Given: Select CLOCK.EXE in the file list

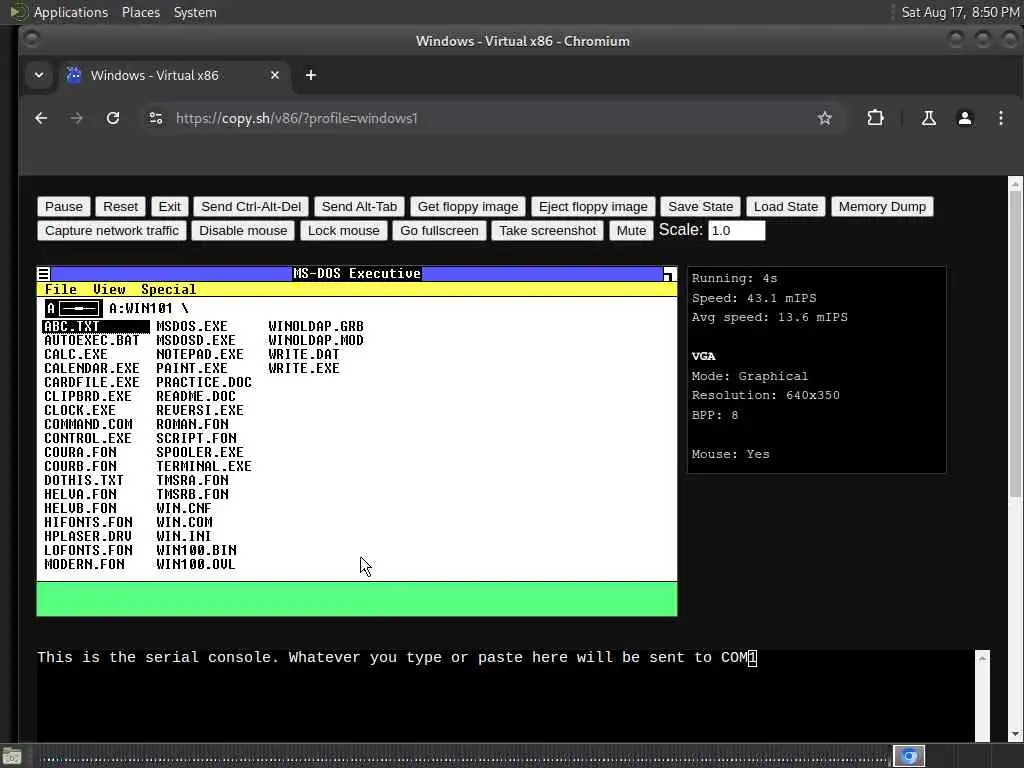Looking at the screenshot, I should point(80,410).
